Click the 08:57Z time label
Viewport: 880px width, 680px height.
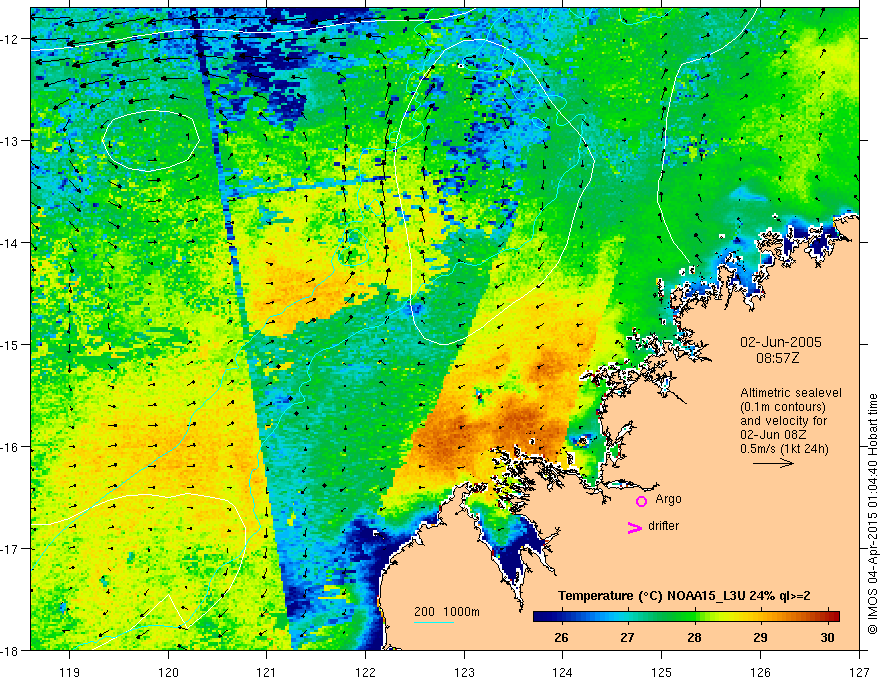point(777,358)
